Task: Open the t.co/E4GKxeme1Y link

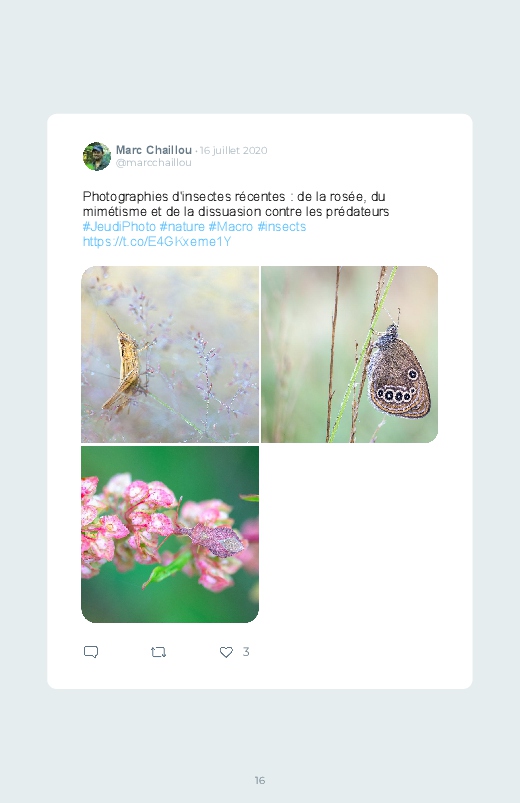Action: coord(157,241)
